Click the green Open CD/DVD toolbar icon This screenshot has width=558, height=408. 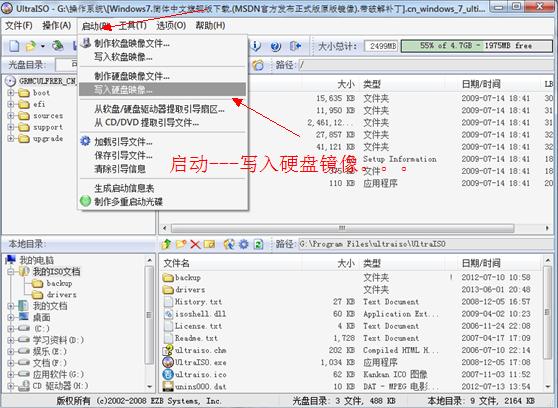point(58,46)
